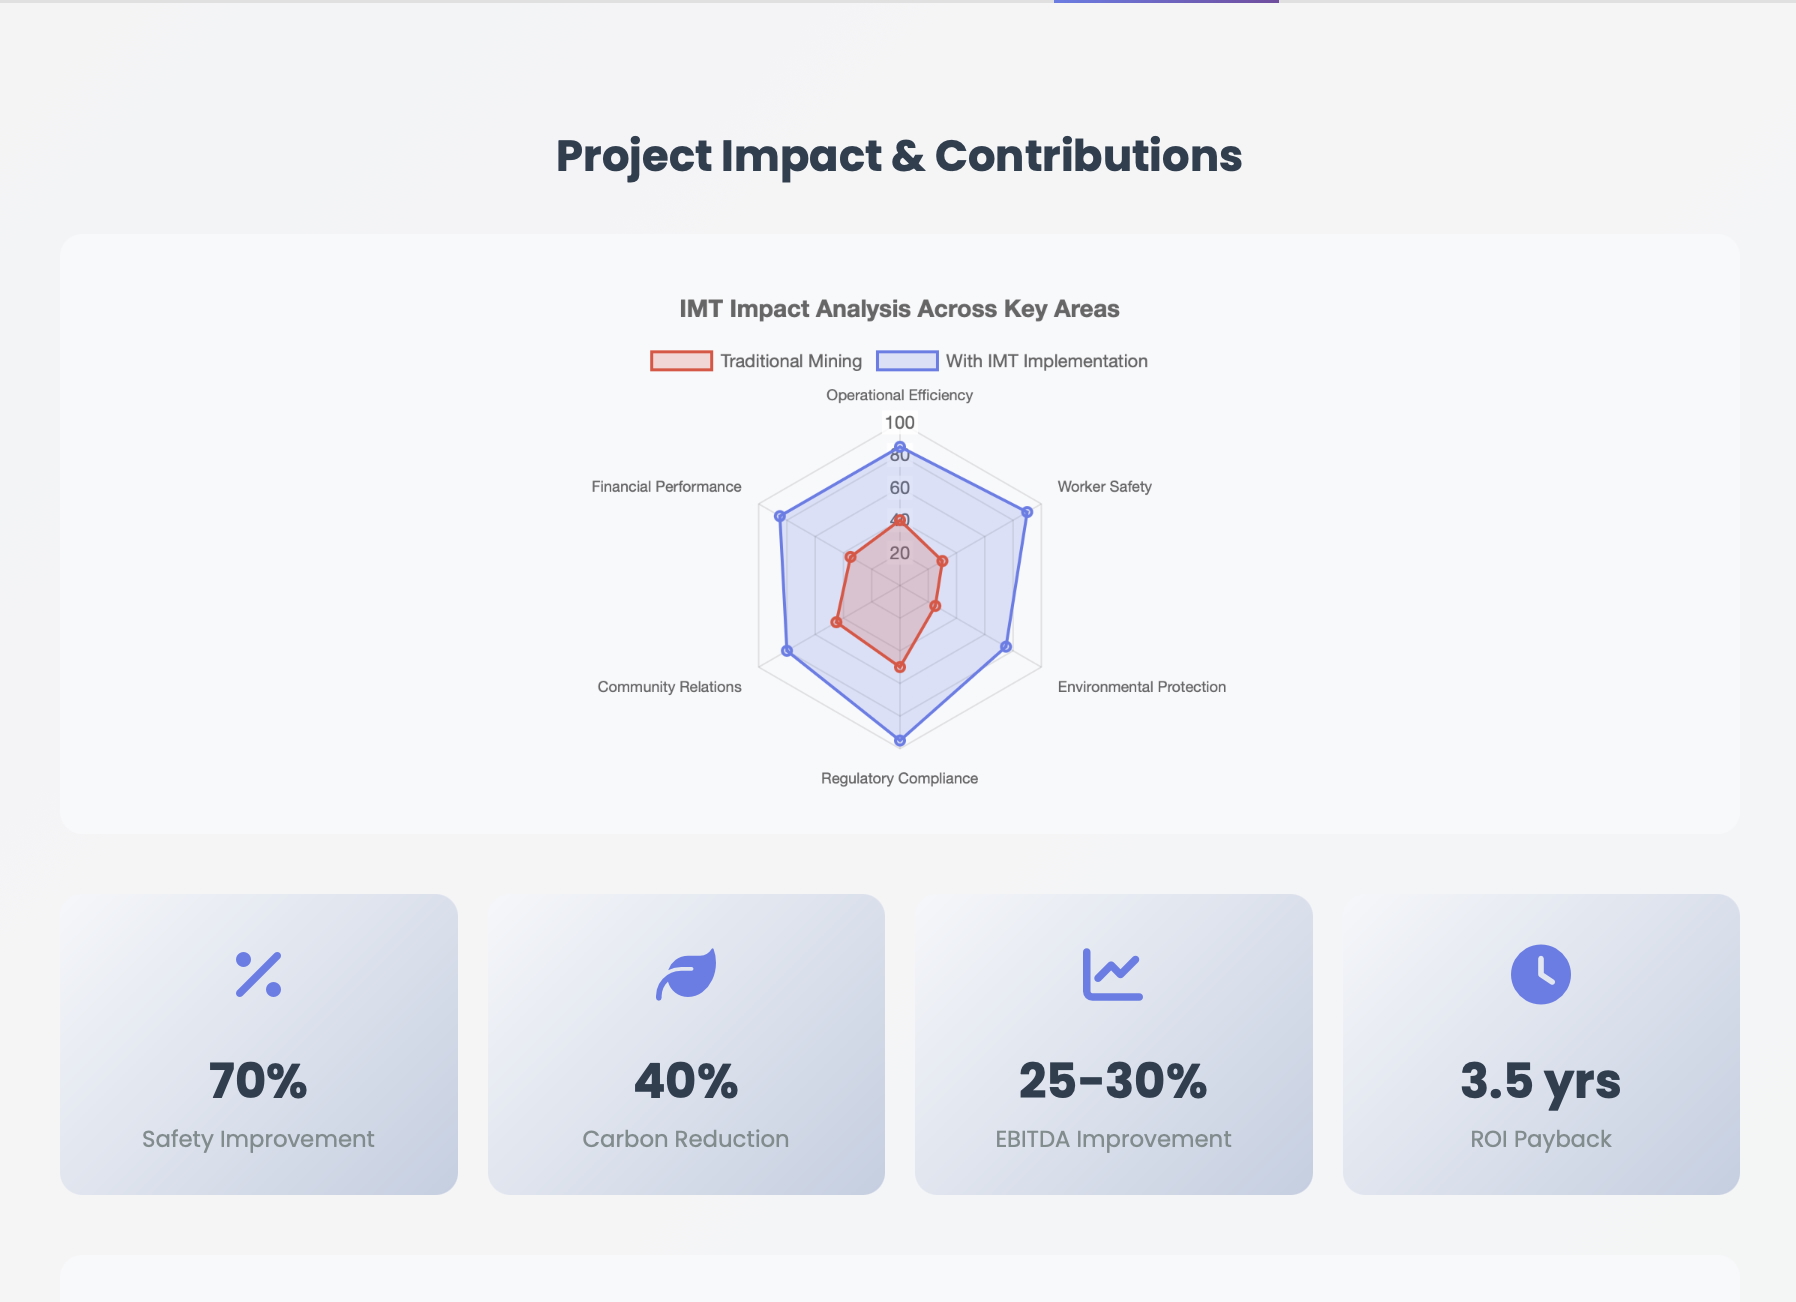The height and width of the screenshot is (1302, 1796).
Task: Click the Project Impact & Contributions heading
Action: click(x=898, y=156)
